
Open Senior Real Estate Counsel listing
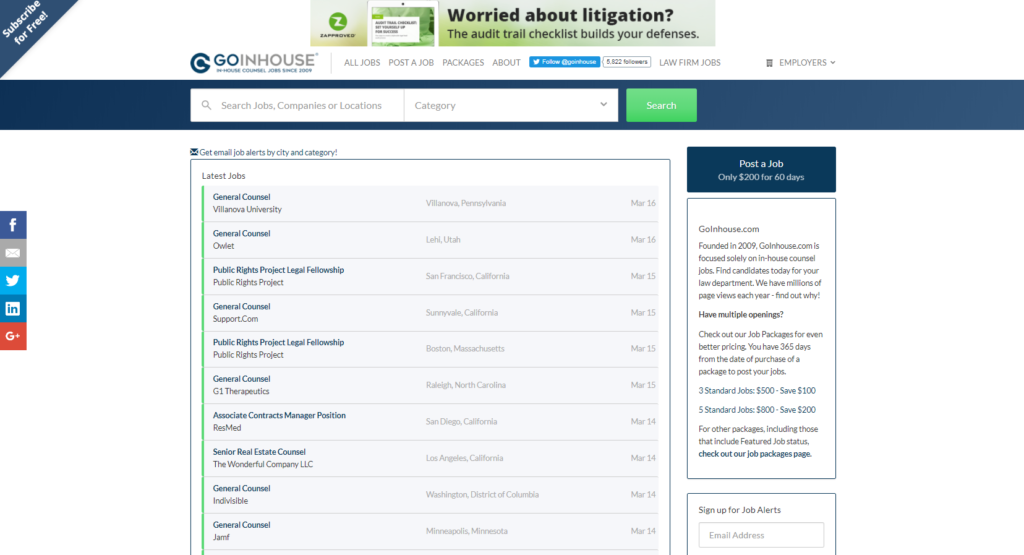(x=430, y=458)
